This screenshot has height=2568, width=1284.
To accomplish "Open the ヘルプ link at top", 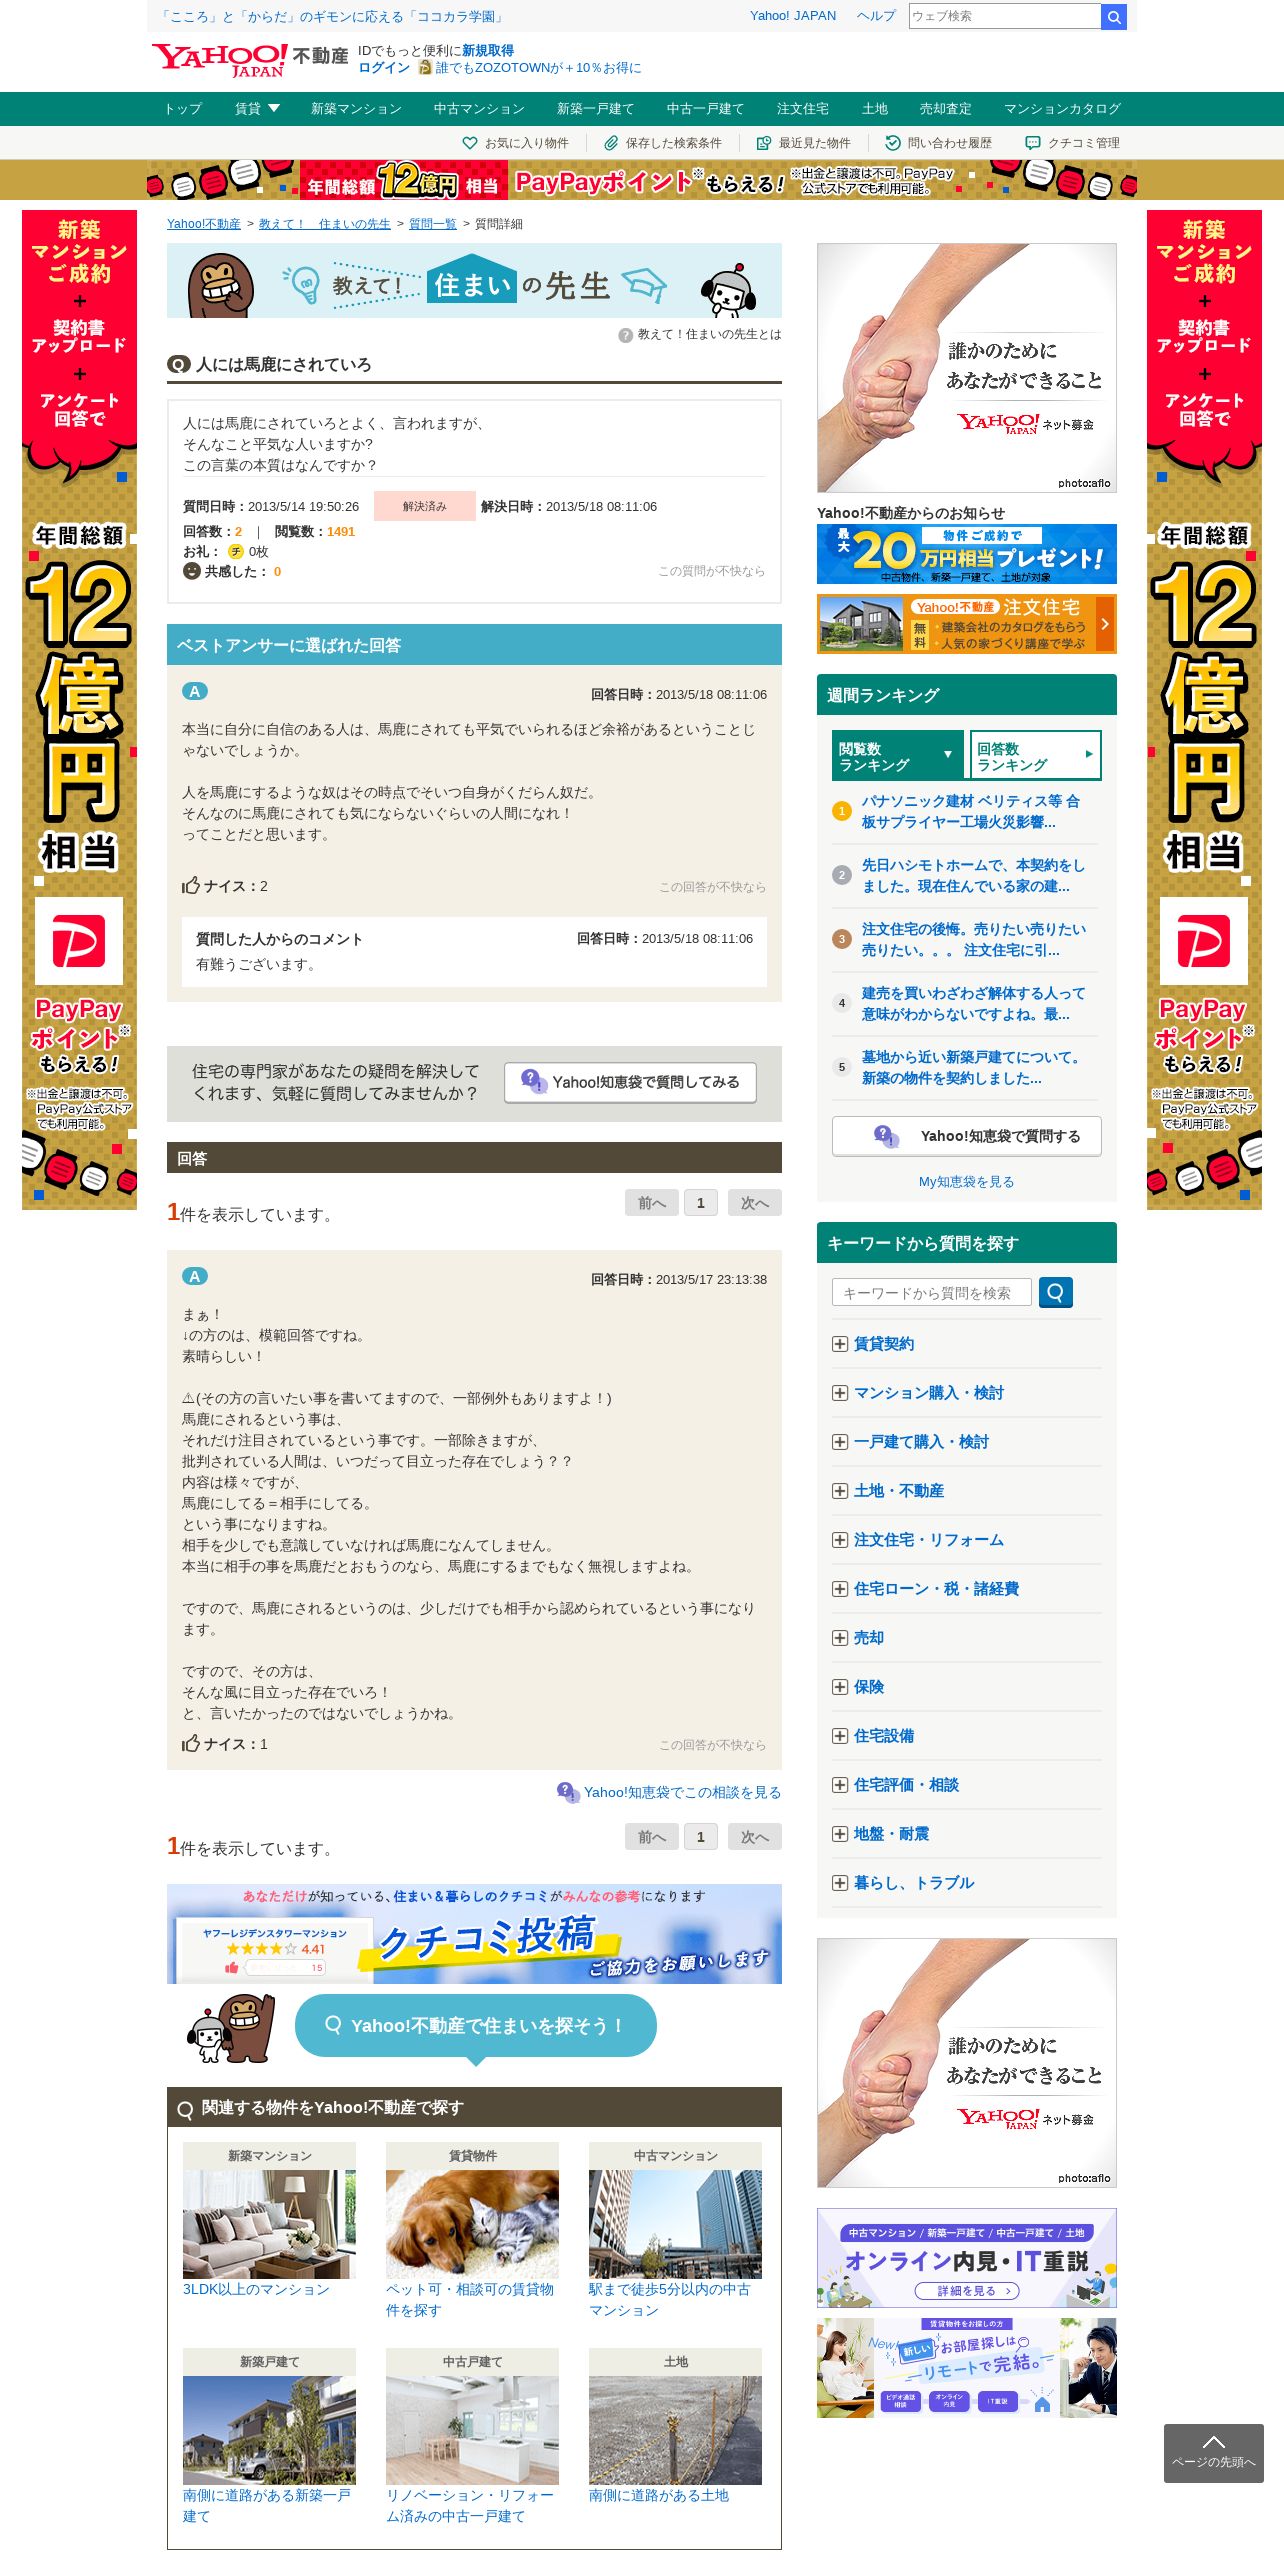I will (x=876, y=16).
